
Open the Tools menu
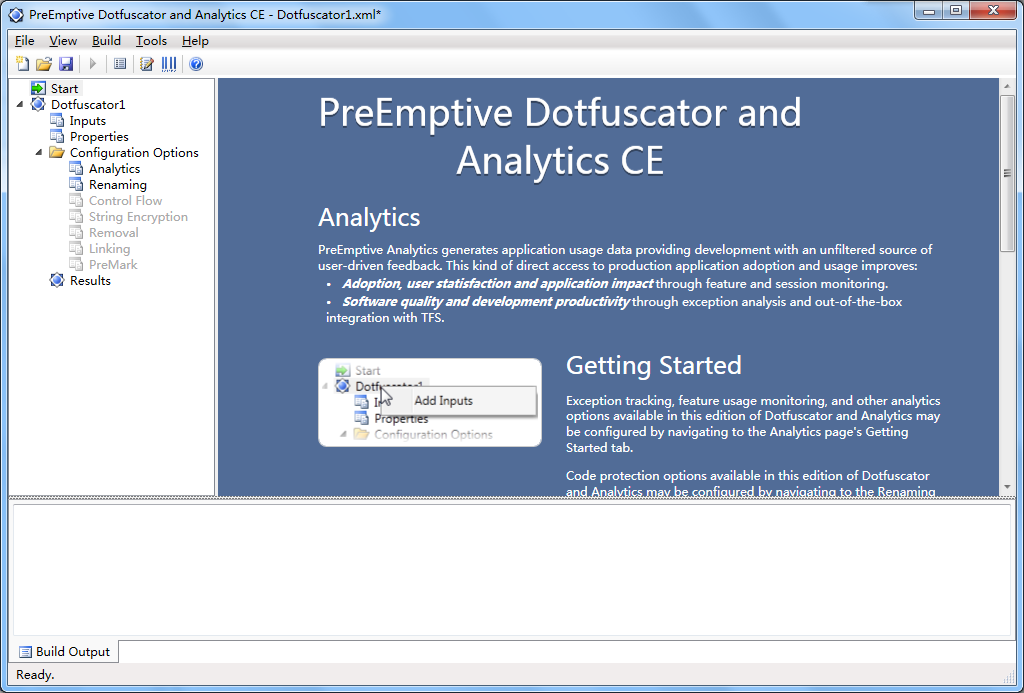pyautogui.click(x=152, y=40)
